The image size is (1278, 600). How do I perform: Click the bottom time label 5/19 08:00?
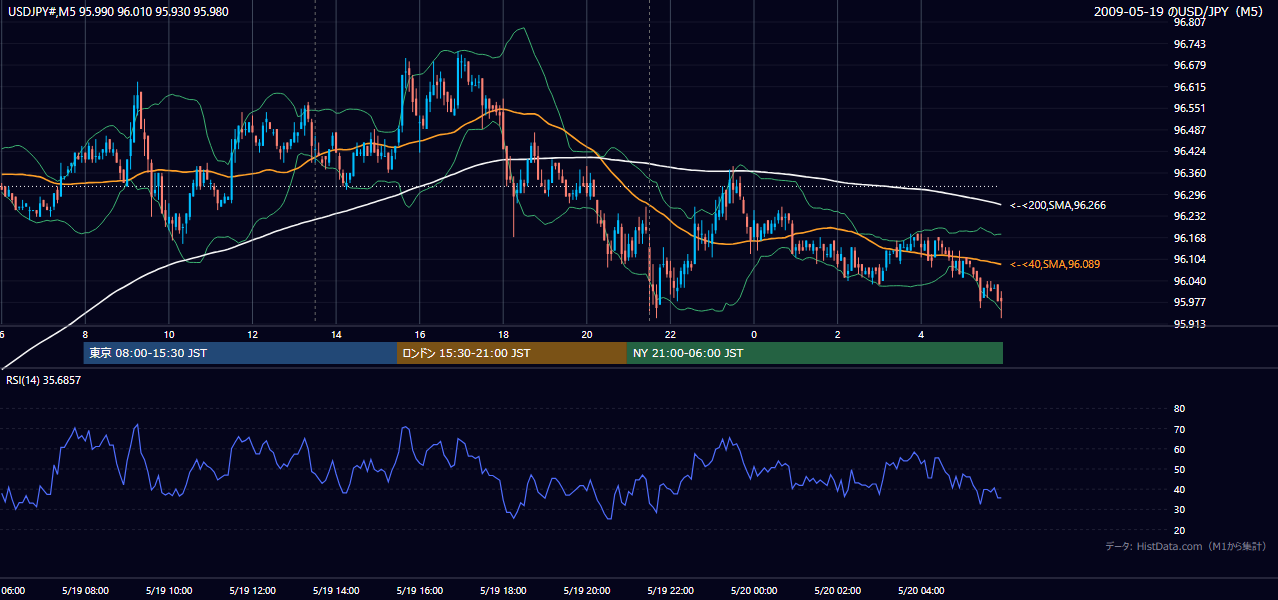pyautogui.click(x=85, y=591)
